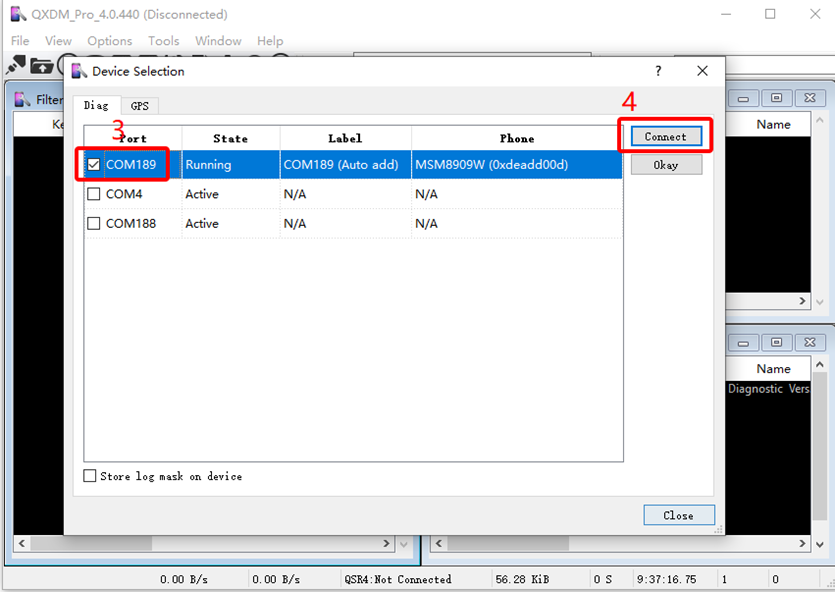Viewport: 835px width, 592px height.
Task: Check the COM188 port checkbox
Action: click(x=94, y=223)
